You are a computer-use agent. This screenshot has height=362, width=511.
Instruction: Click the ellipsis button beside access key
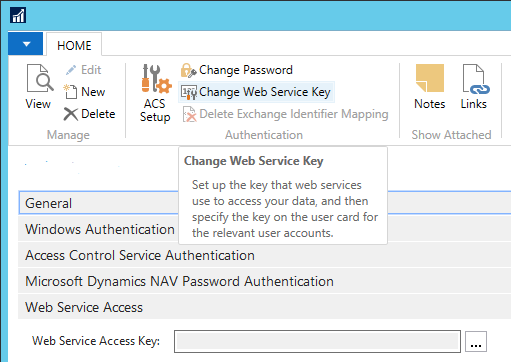[476, 342]
